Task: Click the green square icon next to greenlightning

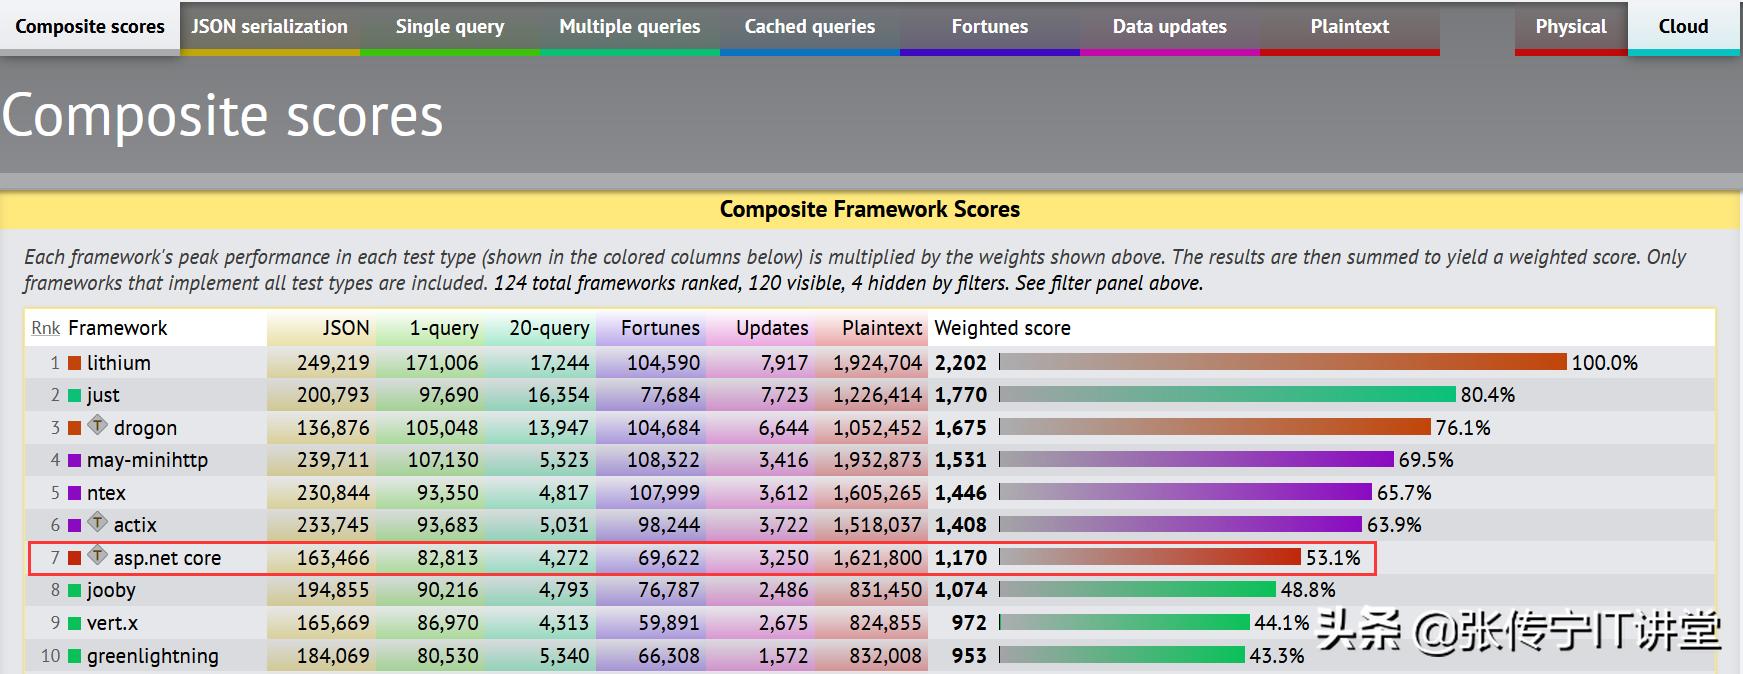Action: [74, 657]
